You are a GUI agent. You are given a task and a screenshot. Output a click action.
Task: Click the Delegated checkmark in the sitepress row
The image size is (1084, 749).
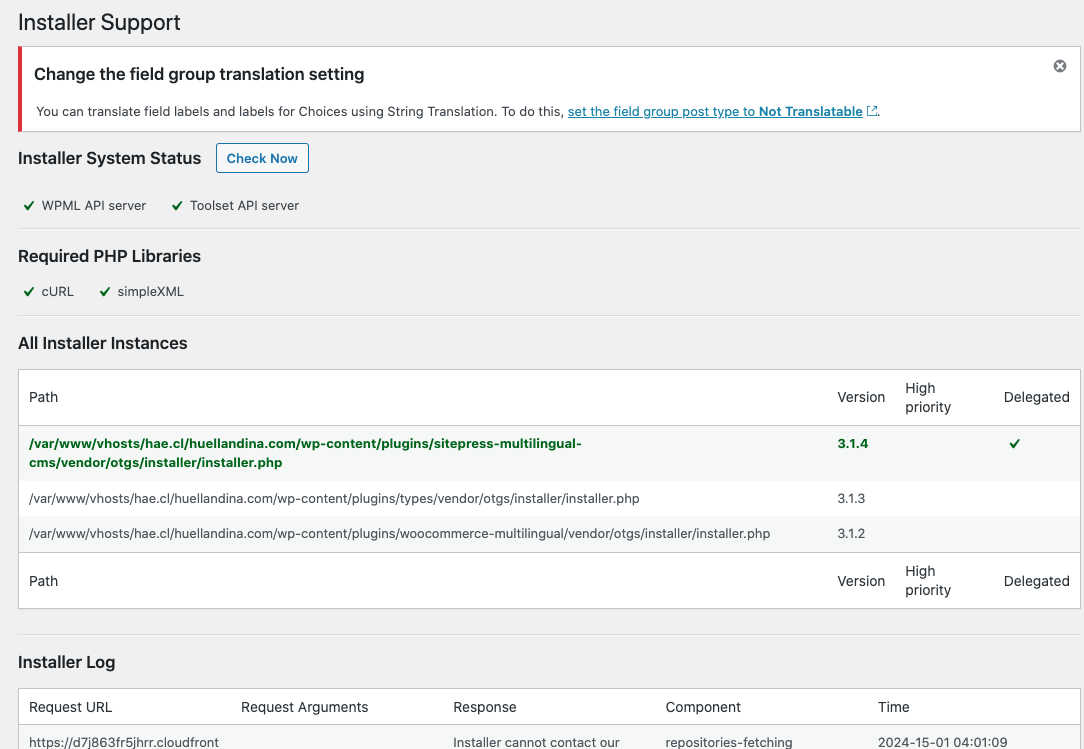[1014, 443]
